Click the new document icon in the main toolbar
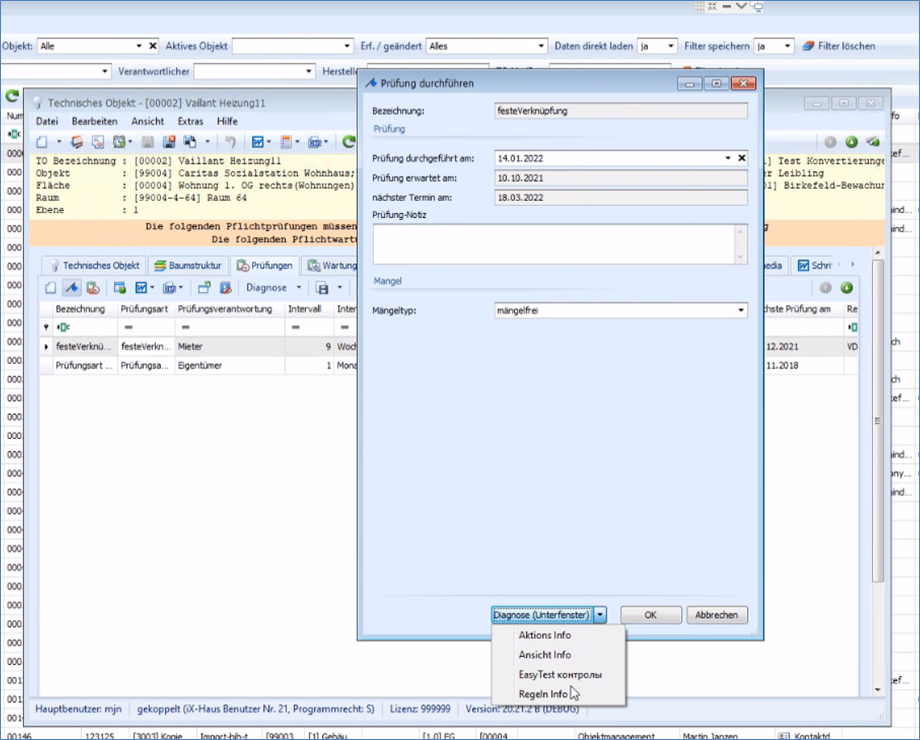This screenshot has width=920, height=740. (42, 143)
